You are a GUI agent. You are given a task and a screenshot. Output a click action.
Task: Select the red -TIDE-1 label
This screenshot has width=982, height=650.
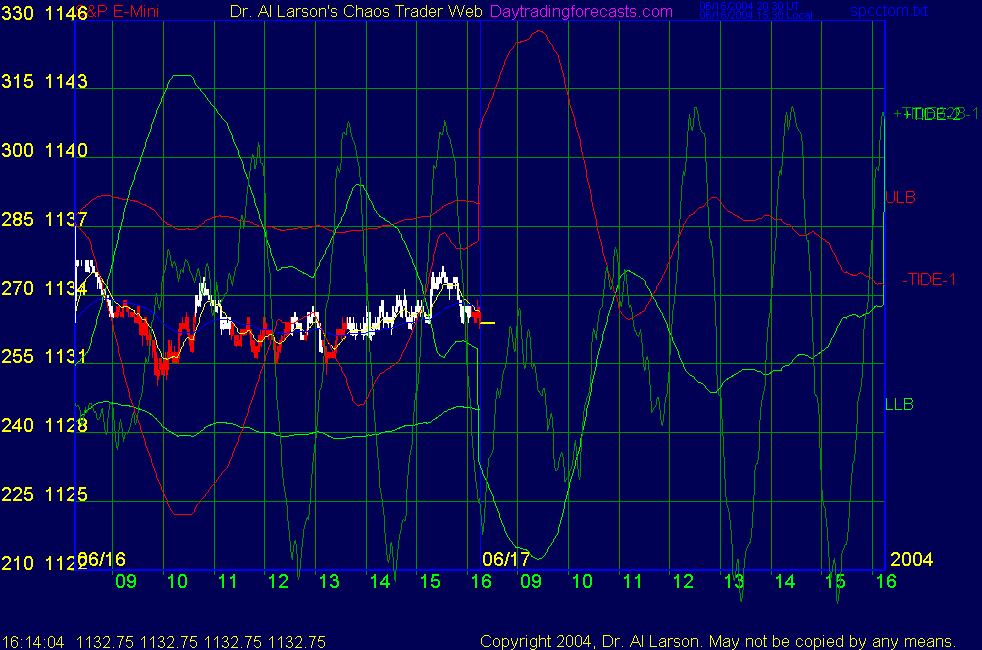(928, 279)
